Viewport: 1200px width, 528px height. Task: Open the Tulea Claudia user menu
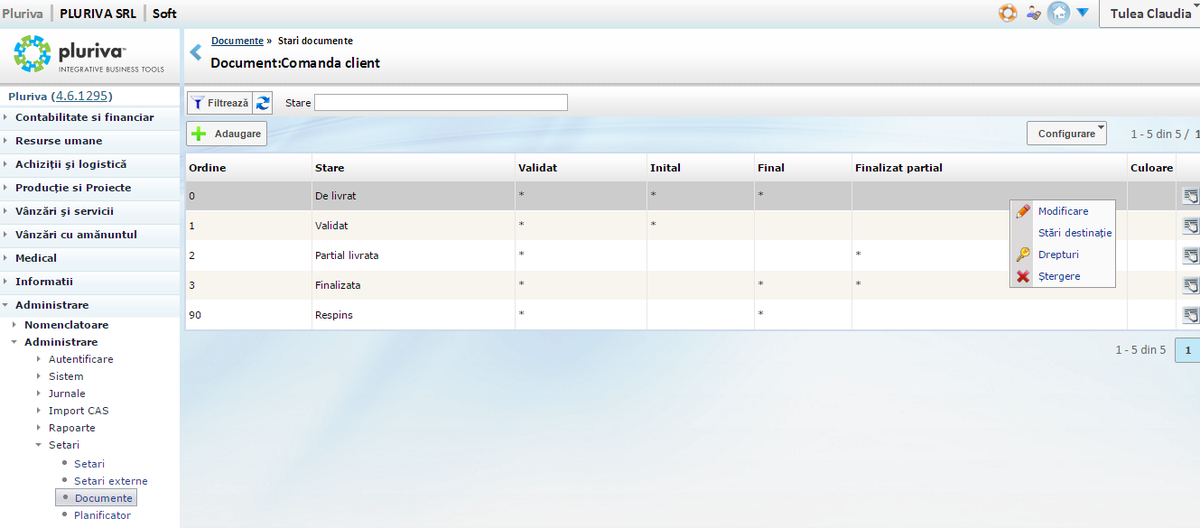tap(1150, 14)
